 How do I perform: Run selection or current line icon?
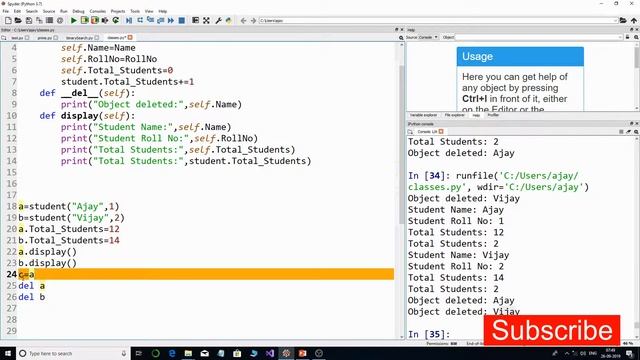point(105,20)
